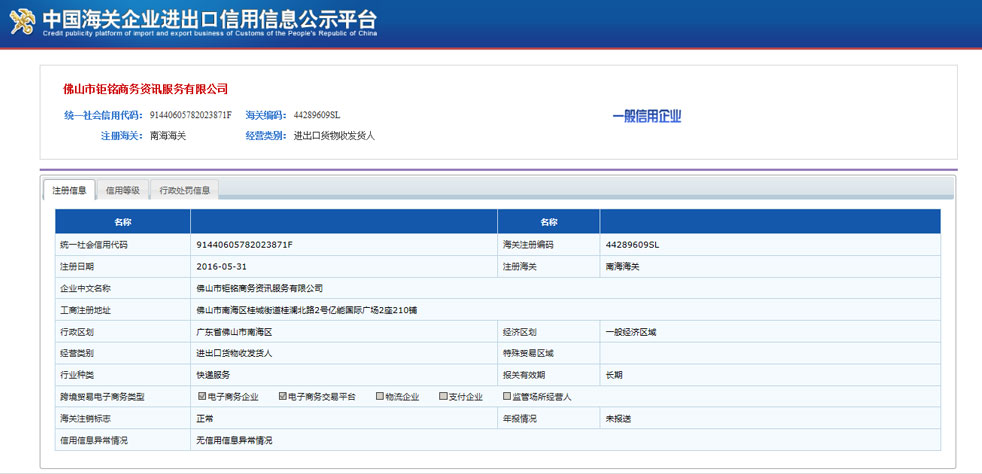
Task: Click the 企业中文名称 row company name value
Action: (x=259, y=288)
